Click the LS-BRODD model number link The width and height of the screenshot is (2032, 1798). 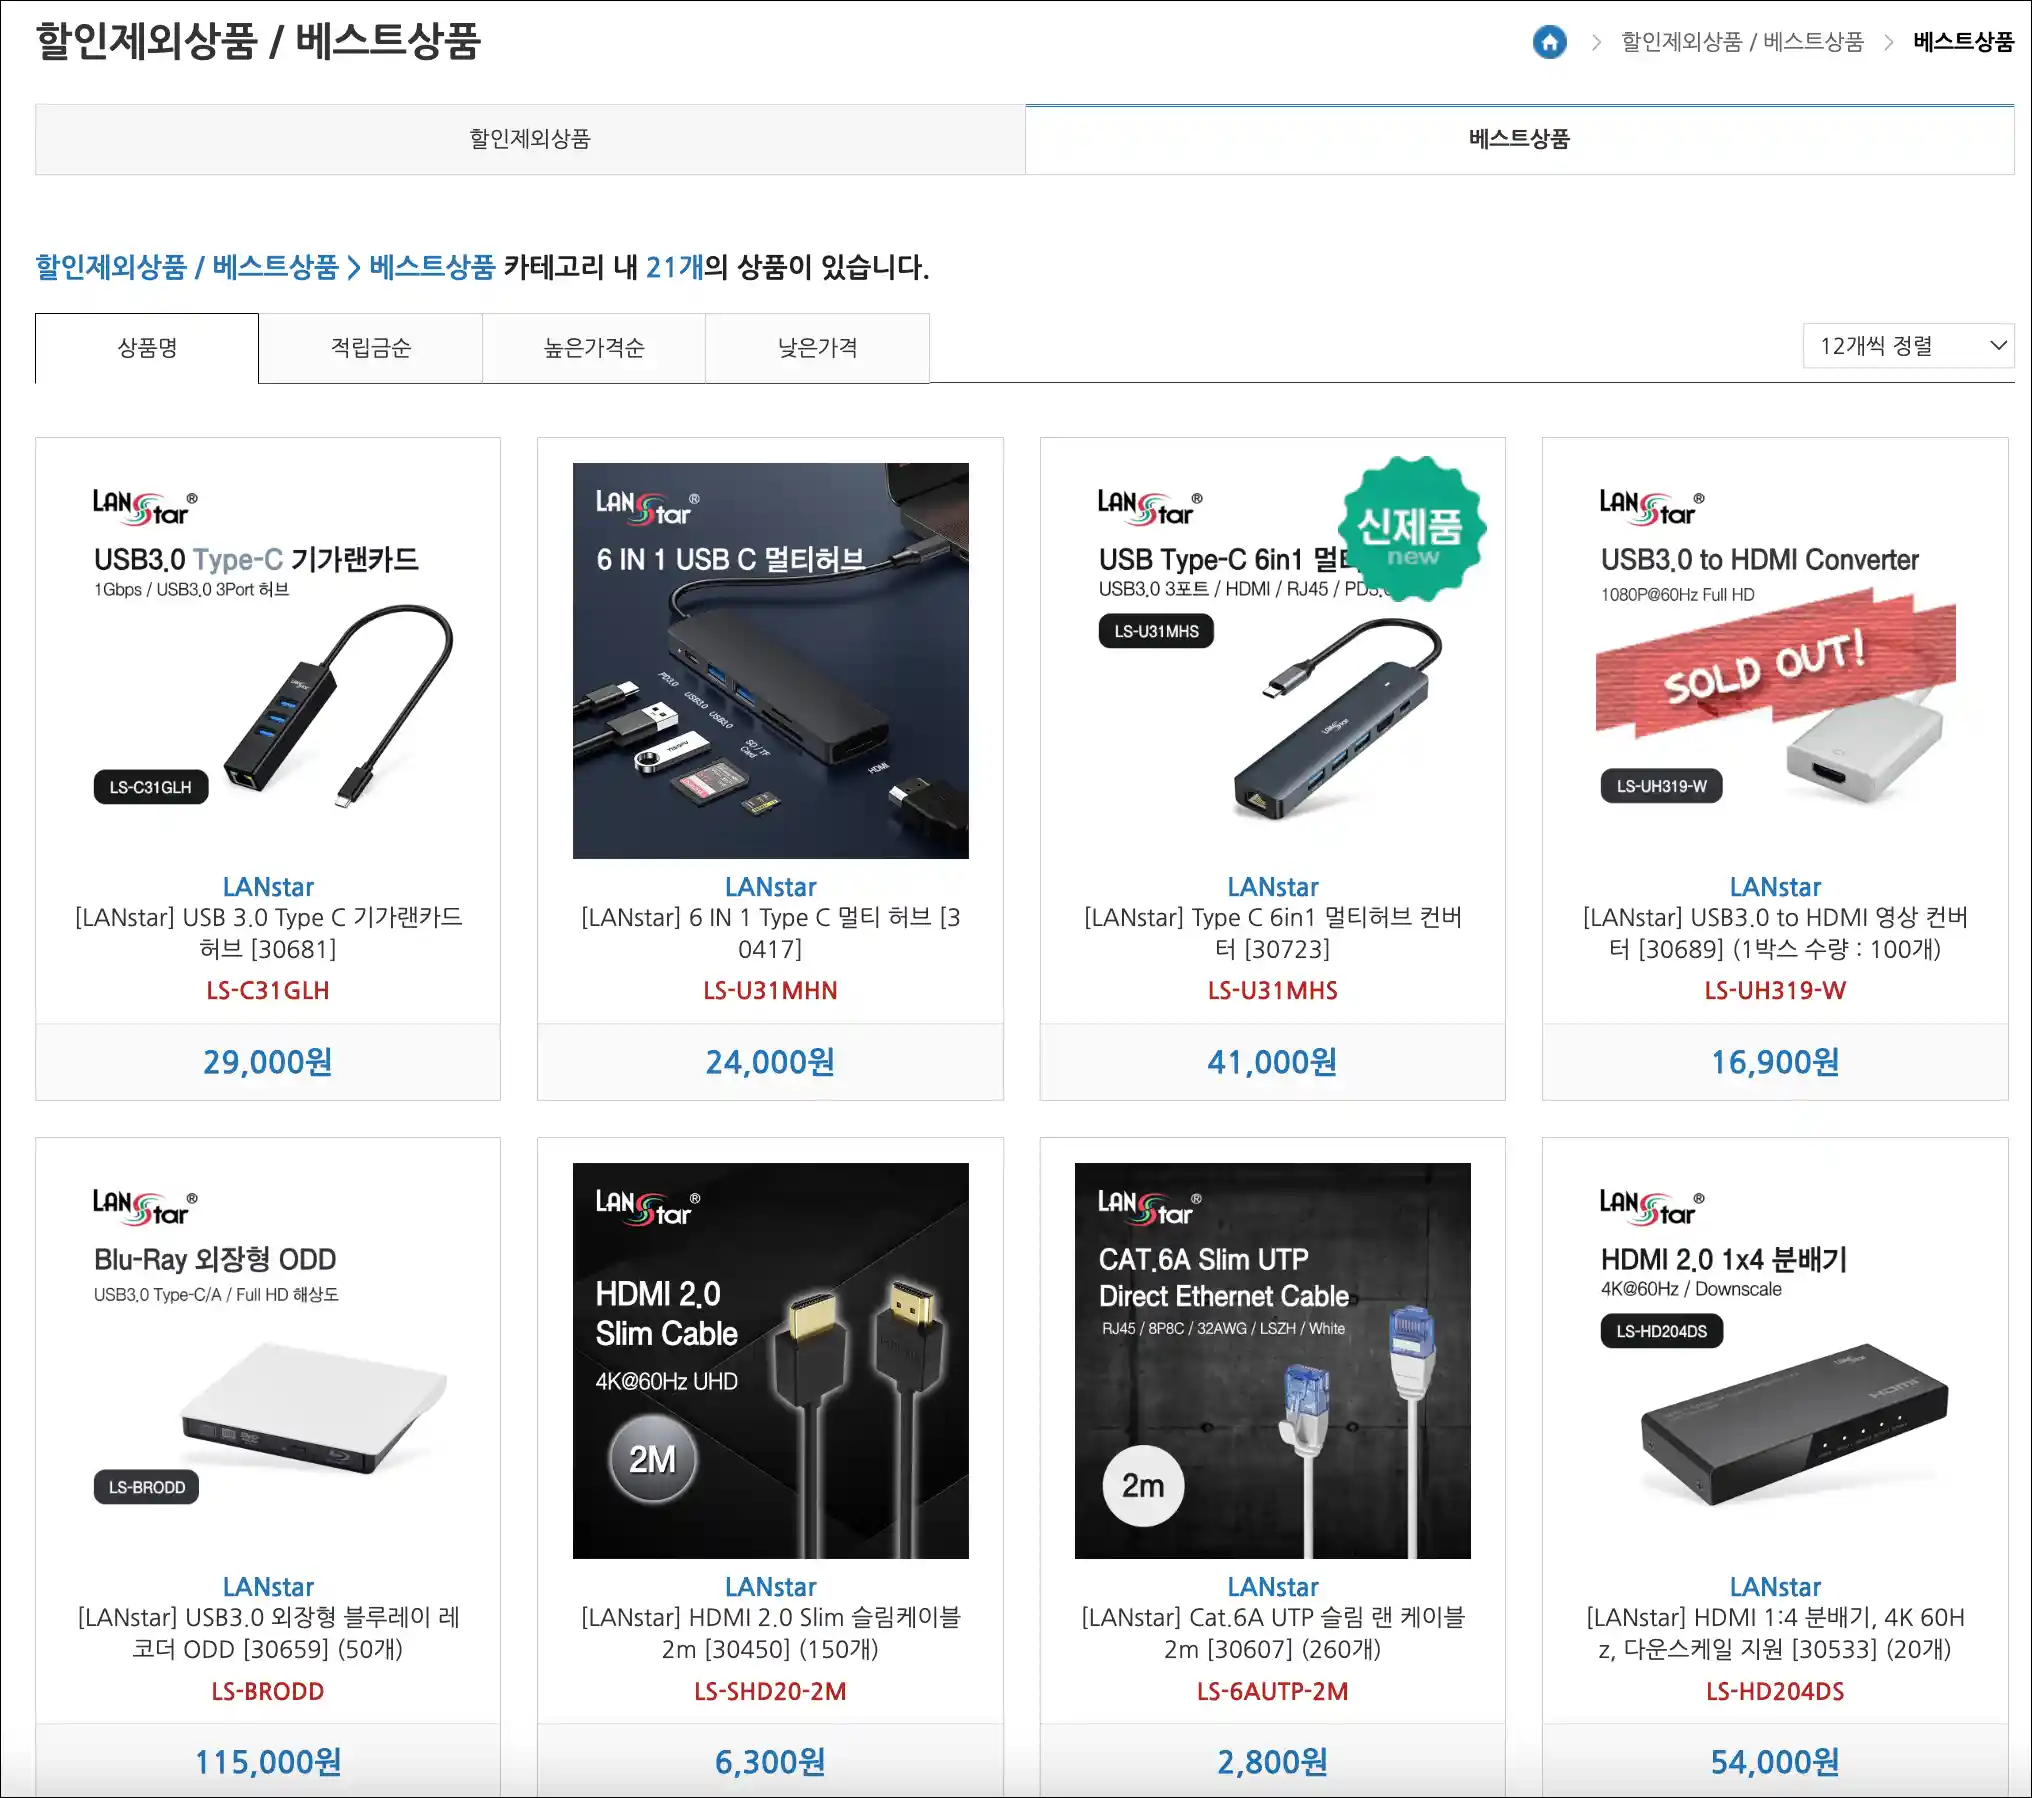(268, 1691)
